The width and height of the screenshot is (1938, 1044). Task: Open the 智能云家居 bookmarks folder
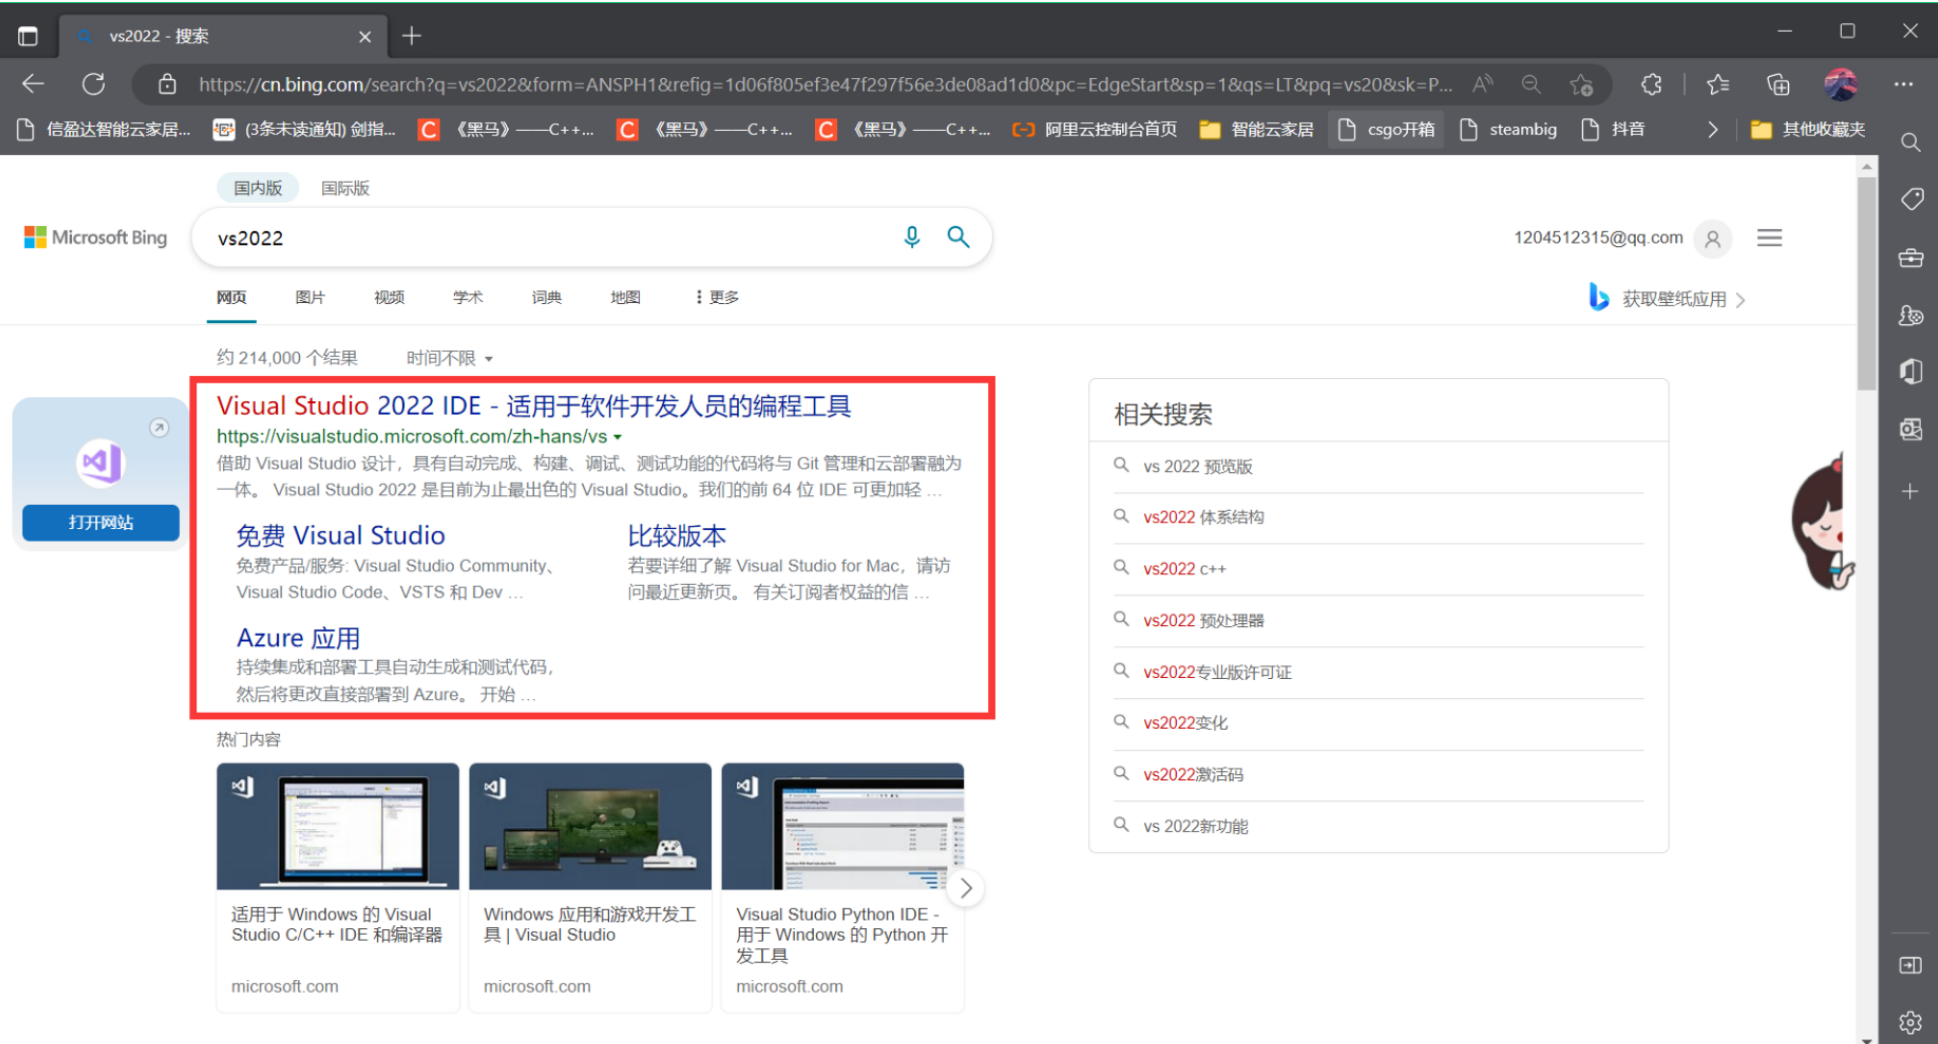click(x=1257, y=130)
